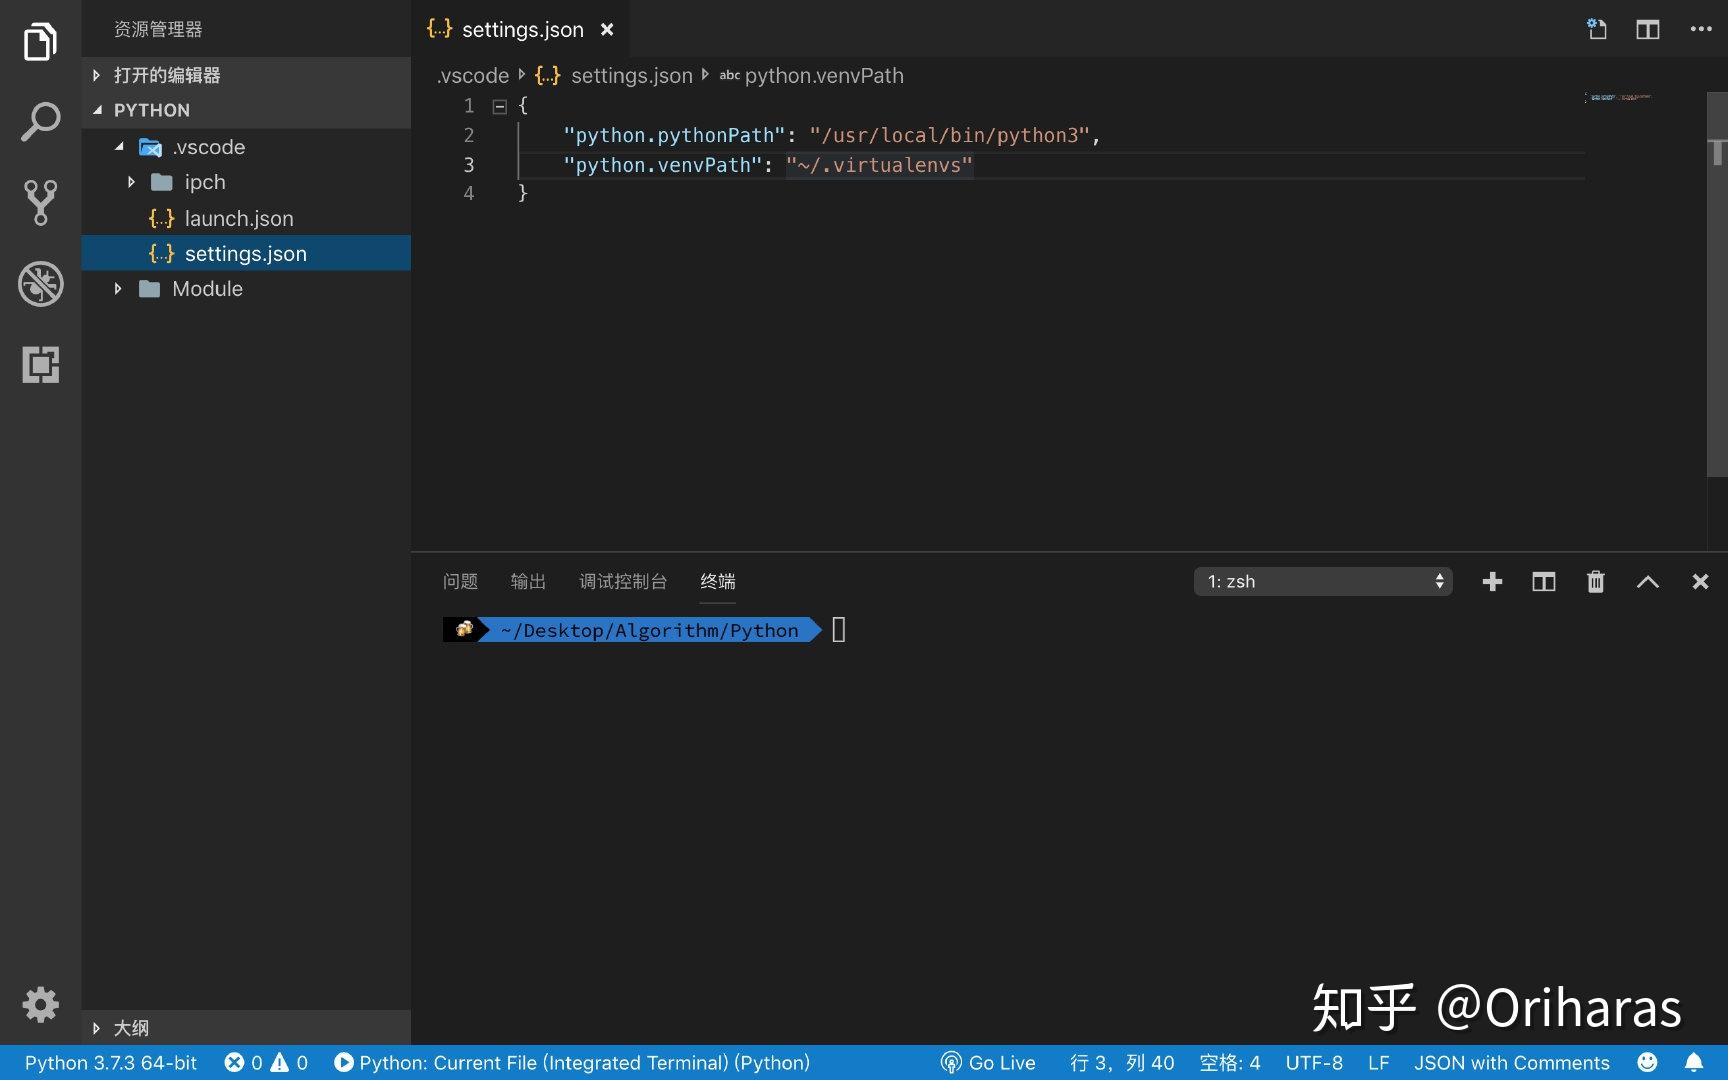This screenshot has height=1080, width=1728.
Task: Split the terminal pane
Action: point(1543,581)
